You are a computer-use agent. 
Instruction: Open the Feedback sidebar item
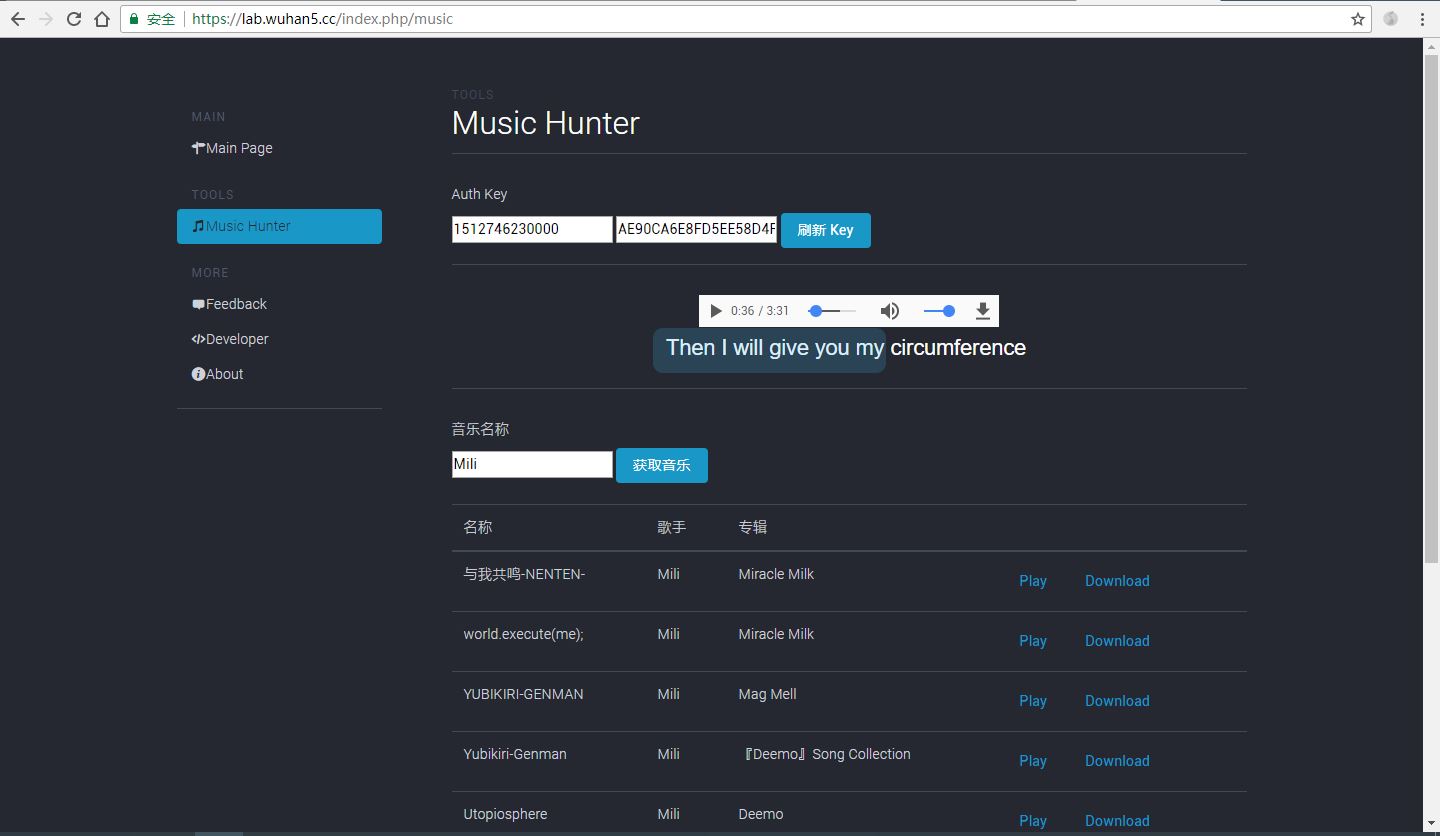point(236,304)
